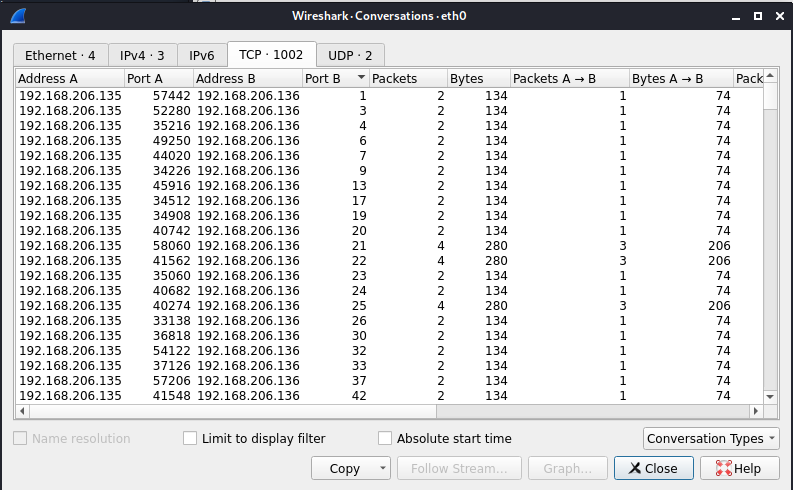
Task: Open the IPv6 tab
Action: (x=202, y=55)
